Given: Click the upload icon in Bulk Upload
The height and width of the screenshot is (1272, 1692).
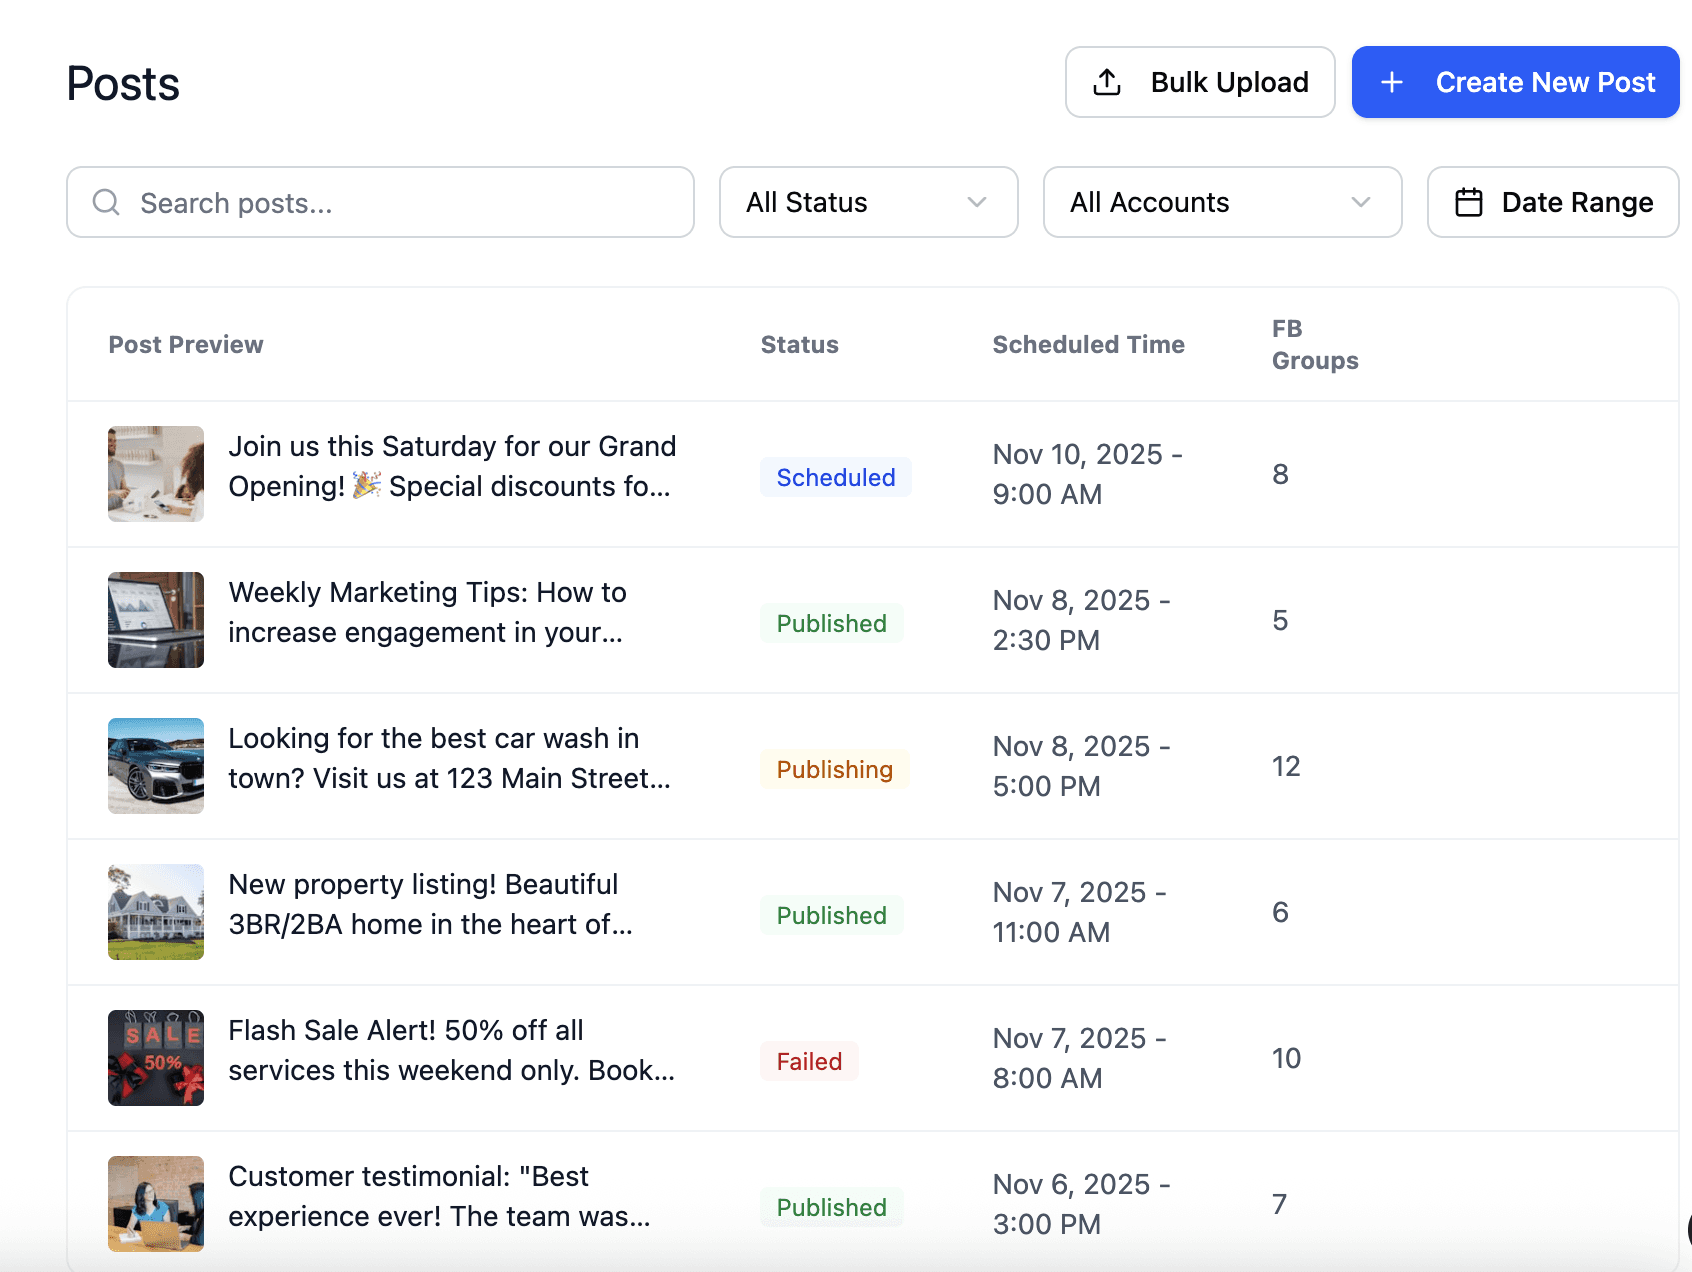Looking at the screenshot, I should tap(1107, 82).
